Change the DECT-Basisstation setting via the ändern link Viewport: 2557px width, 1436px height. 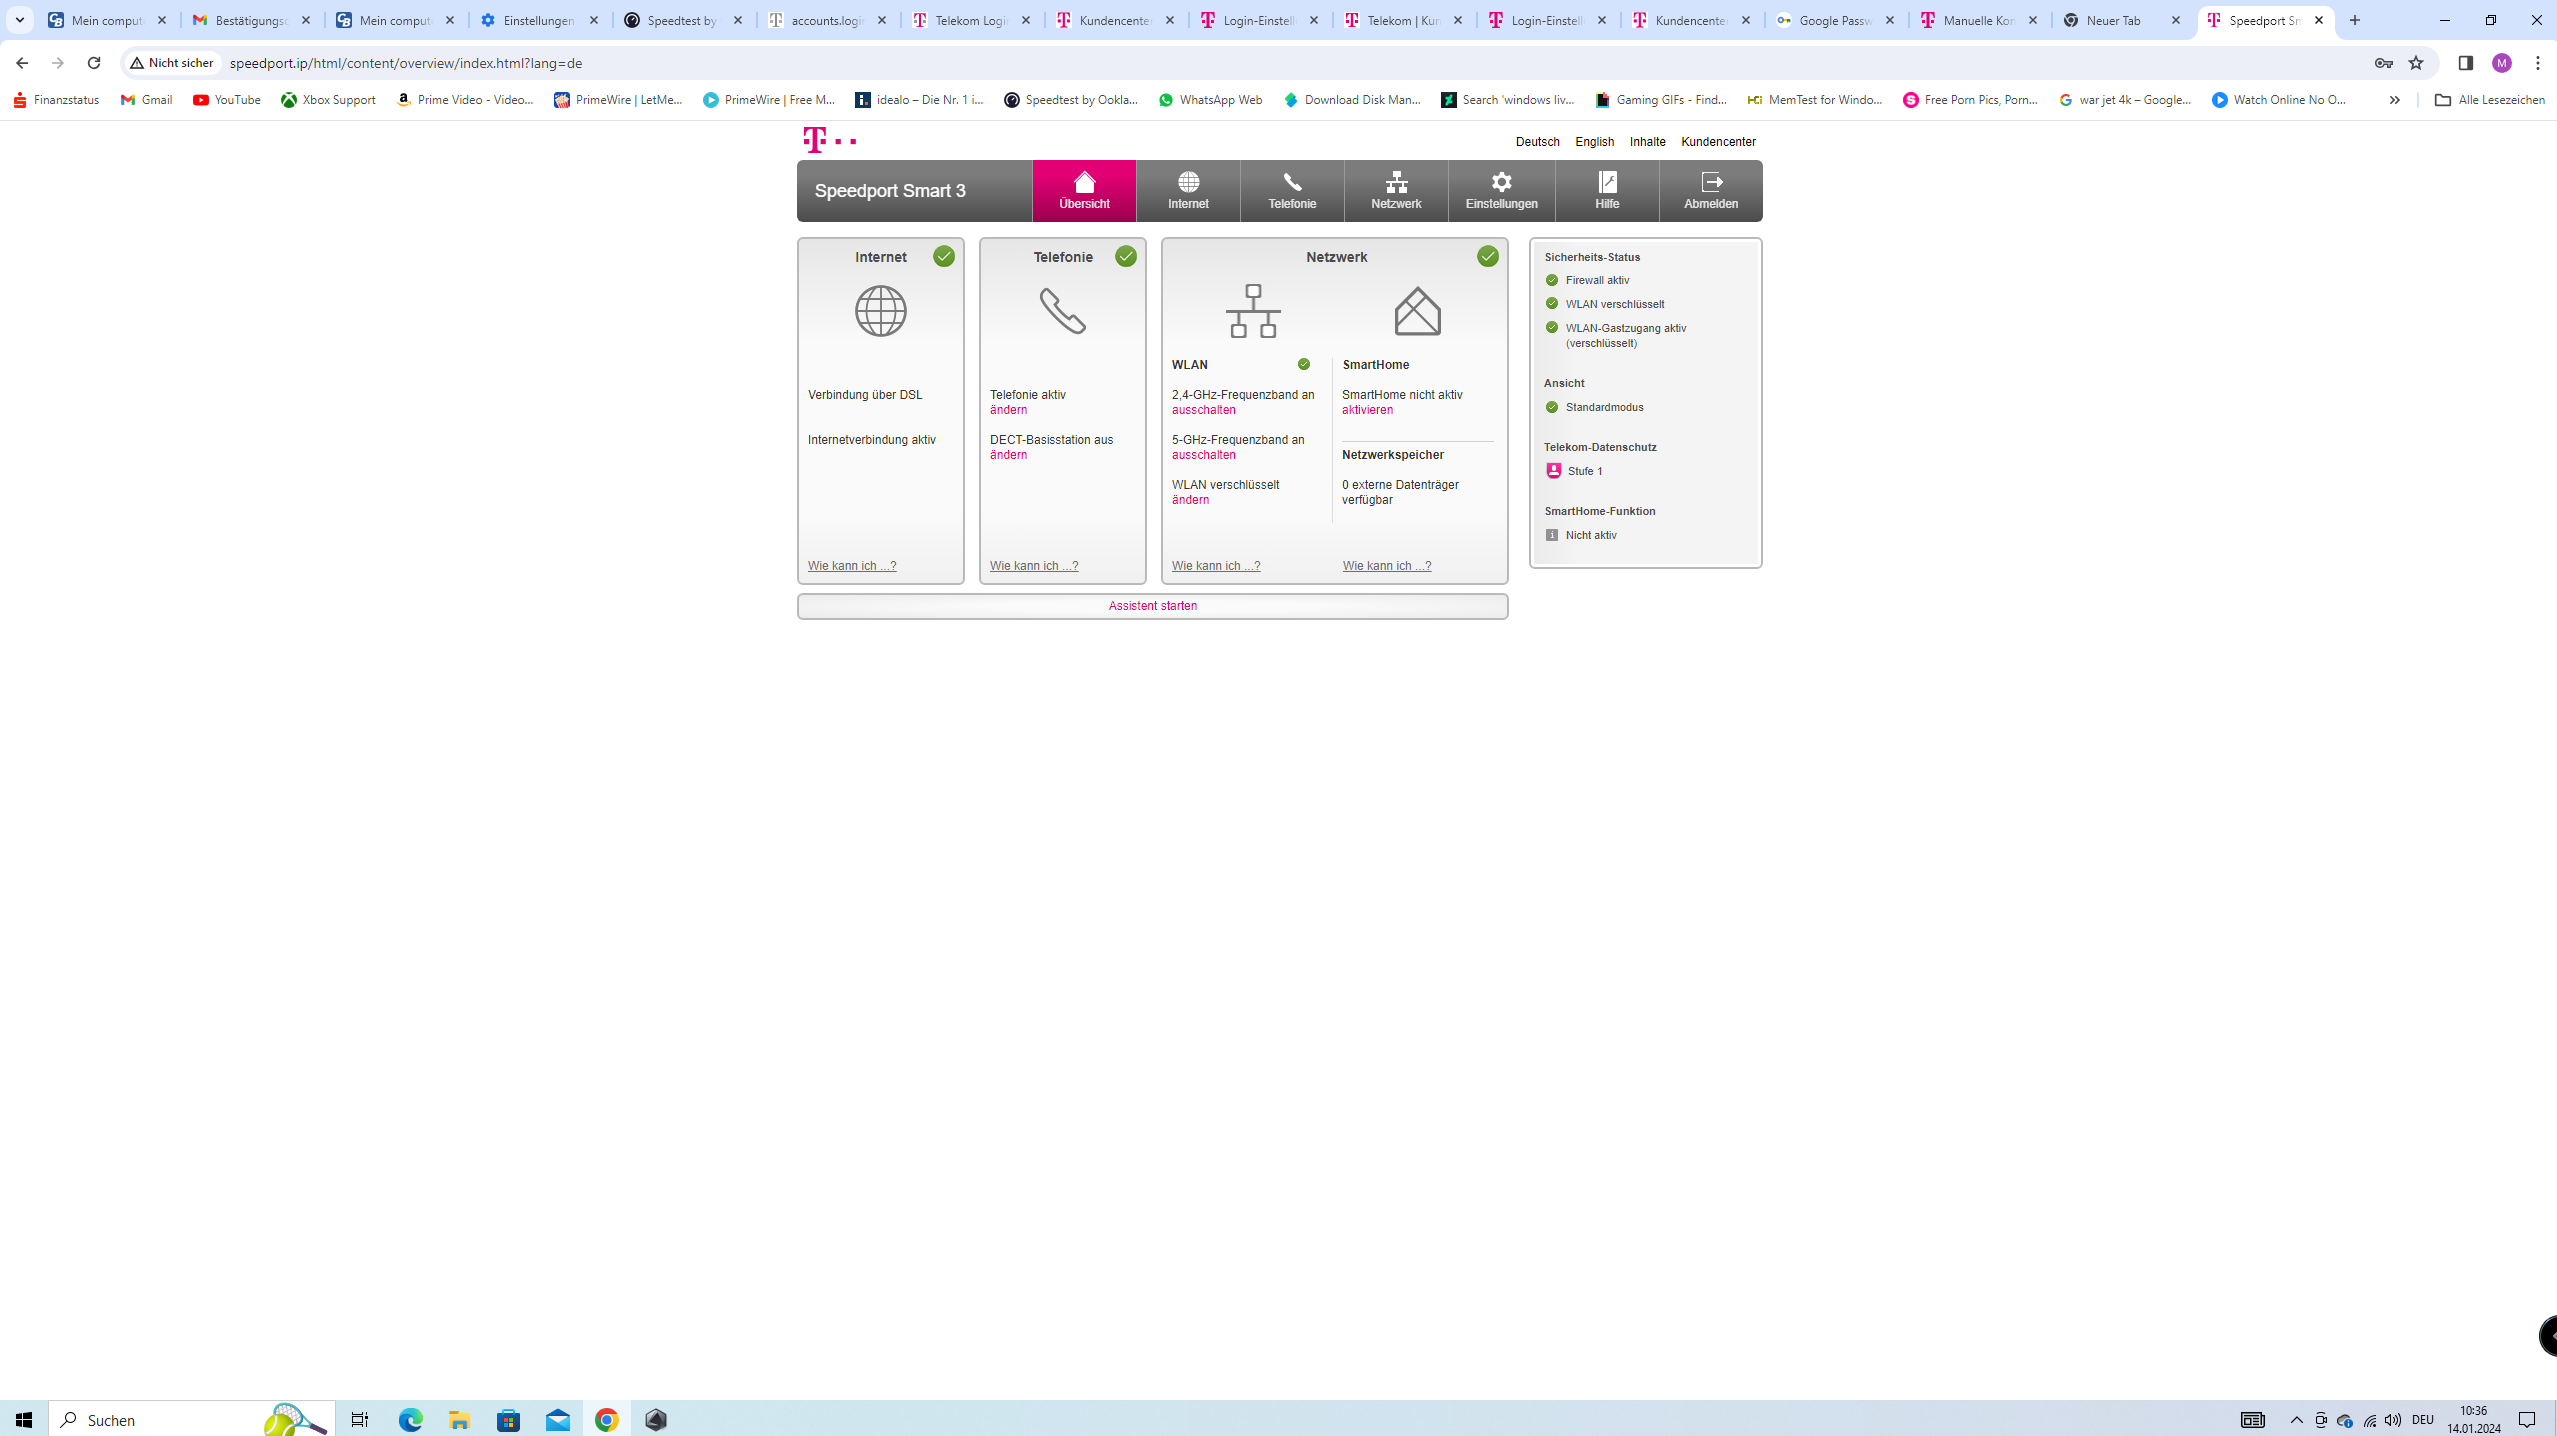click(x=1008, y=455)
